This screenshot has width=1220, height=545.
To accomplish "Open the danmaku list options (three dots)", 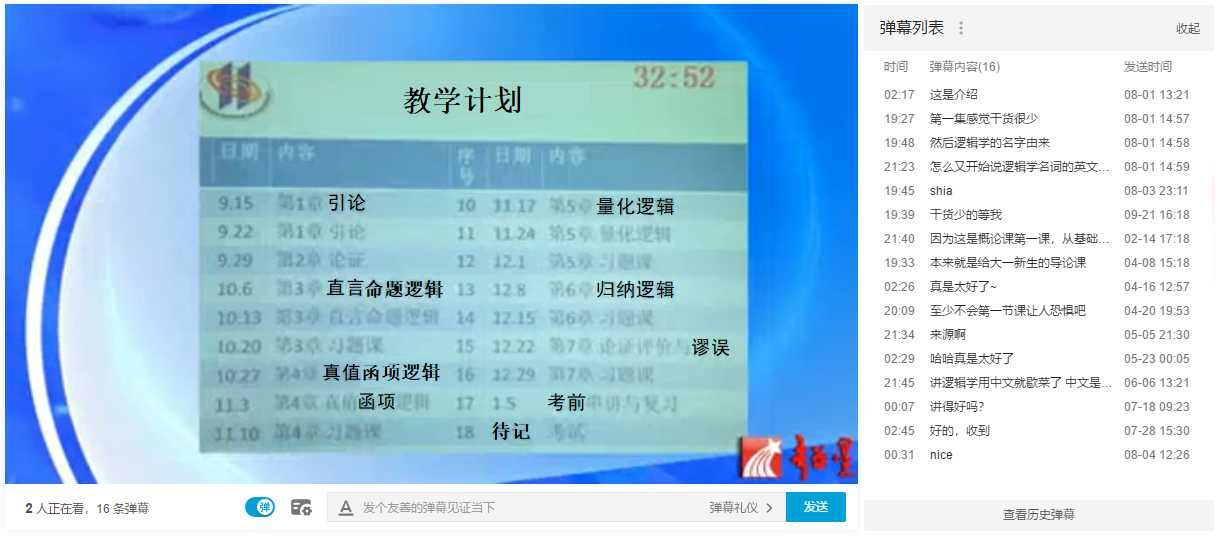I will [961, 28].
